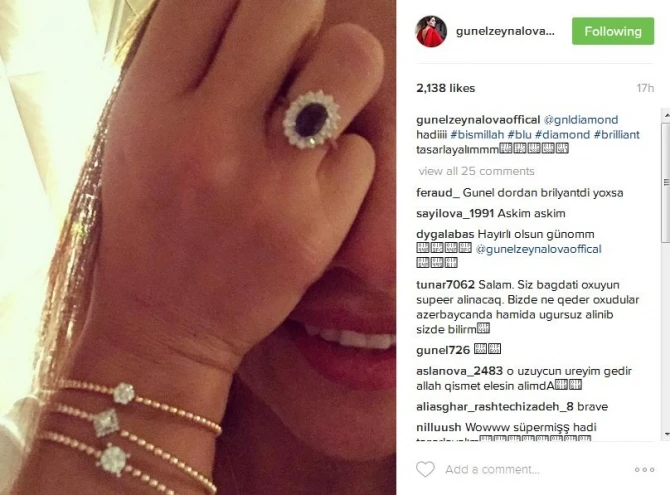
Task: Open the #diamond hashtag
Action: [562, 135]
